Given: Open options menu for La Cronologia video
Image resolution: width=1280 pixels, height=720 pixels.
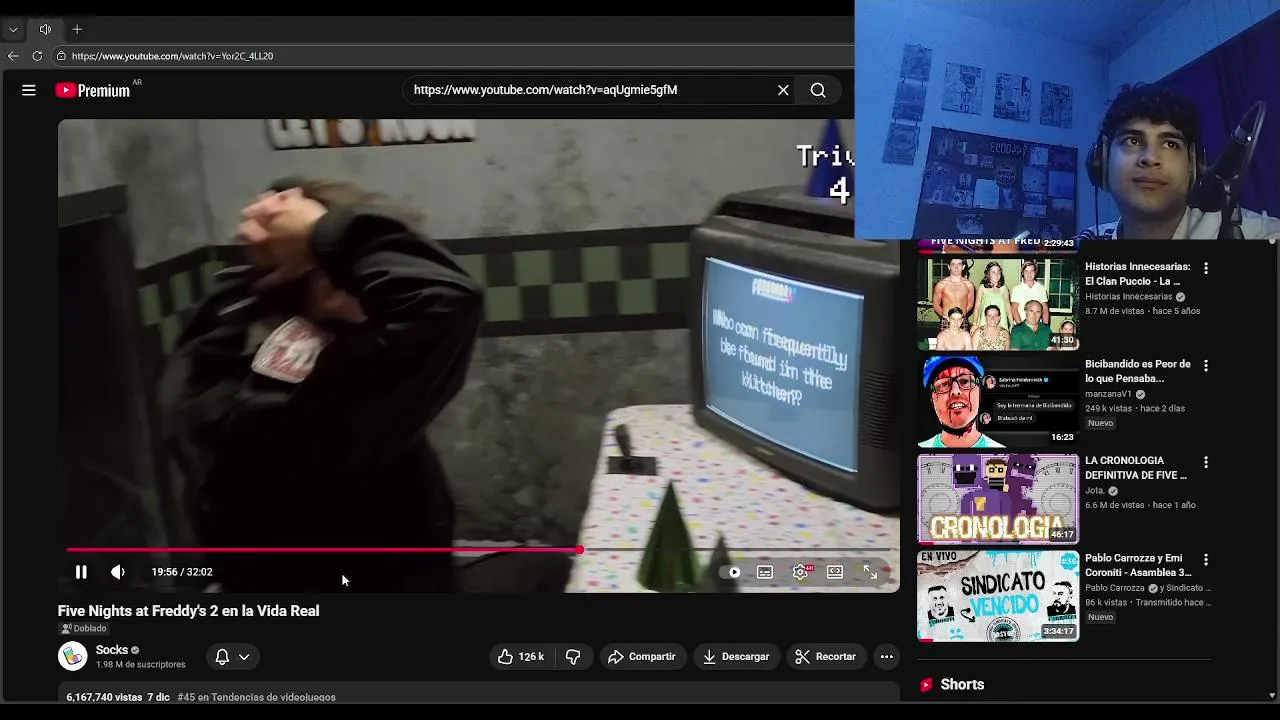Looking at the screenshot, I should coord(1205,462).
